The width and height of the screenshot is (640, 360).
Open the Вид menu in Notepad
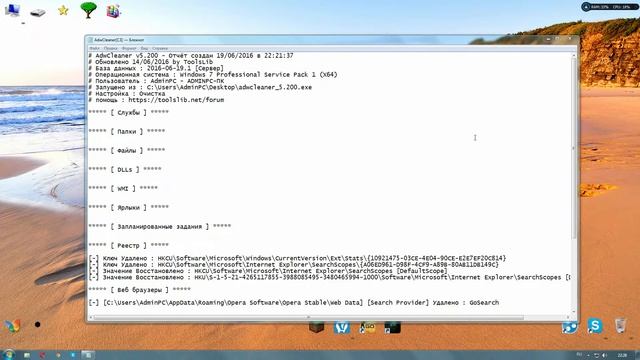(x=144, y=49)
